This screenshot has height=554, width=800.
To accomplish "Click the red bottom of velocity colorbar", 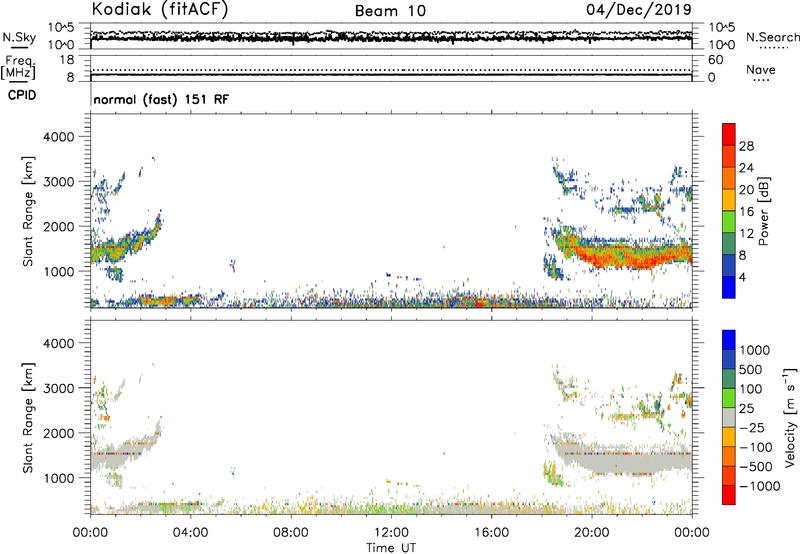I will tap(729, 496).
